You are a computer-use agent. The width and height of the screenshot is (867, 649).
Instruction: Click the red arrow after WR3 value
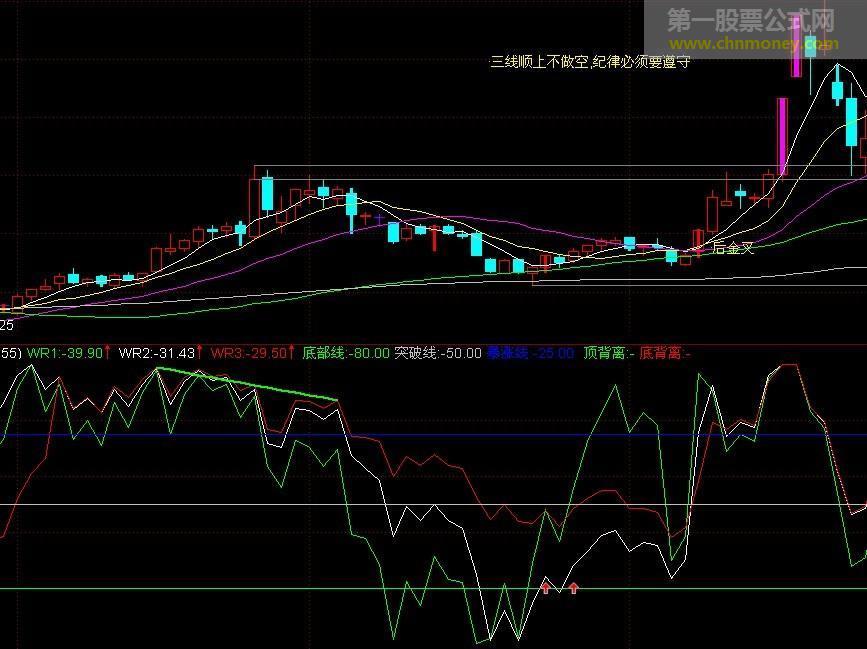pyautogui.click(x=292, y=352)
